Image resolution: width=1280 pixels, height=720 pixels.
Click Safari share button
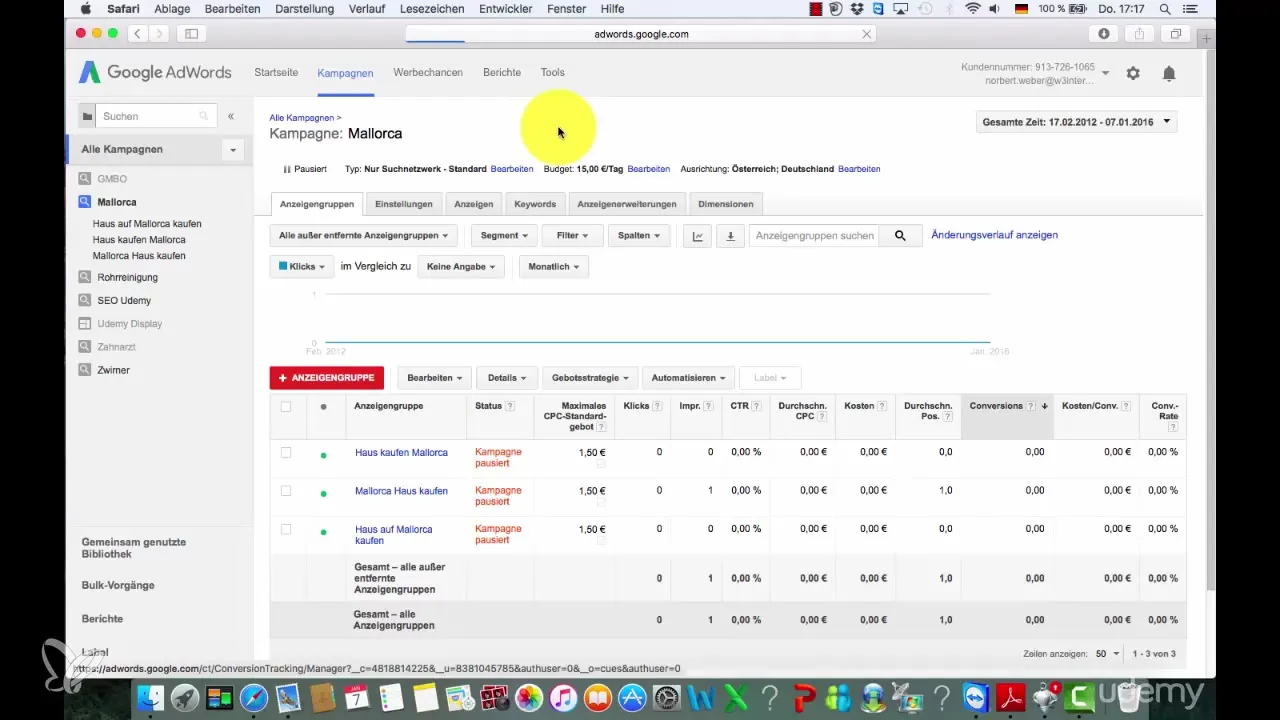click(1139, 34)
